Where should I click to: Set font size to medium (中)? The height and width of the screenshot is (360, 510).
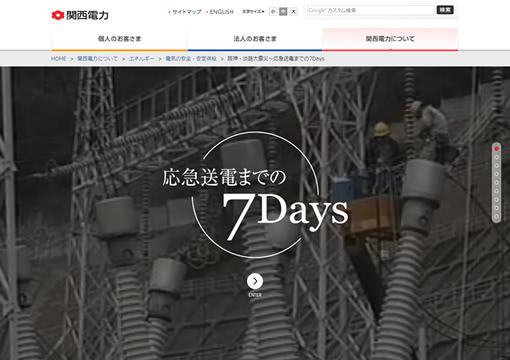click(283, 12)
